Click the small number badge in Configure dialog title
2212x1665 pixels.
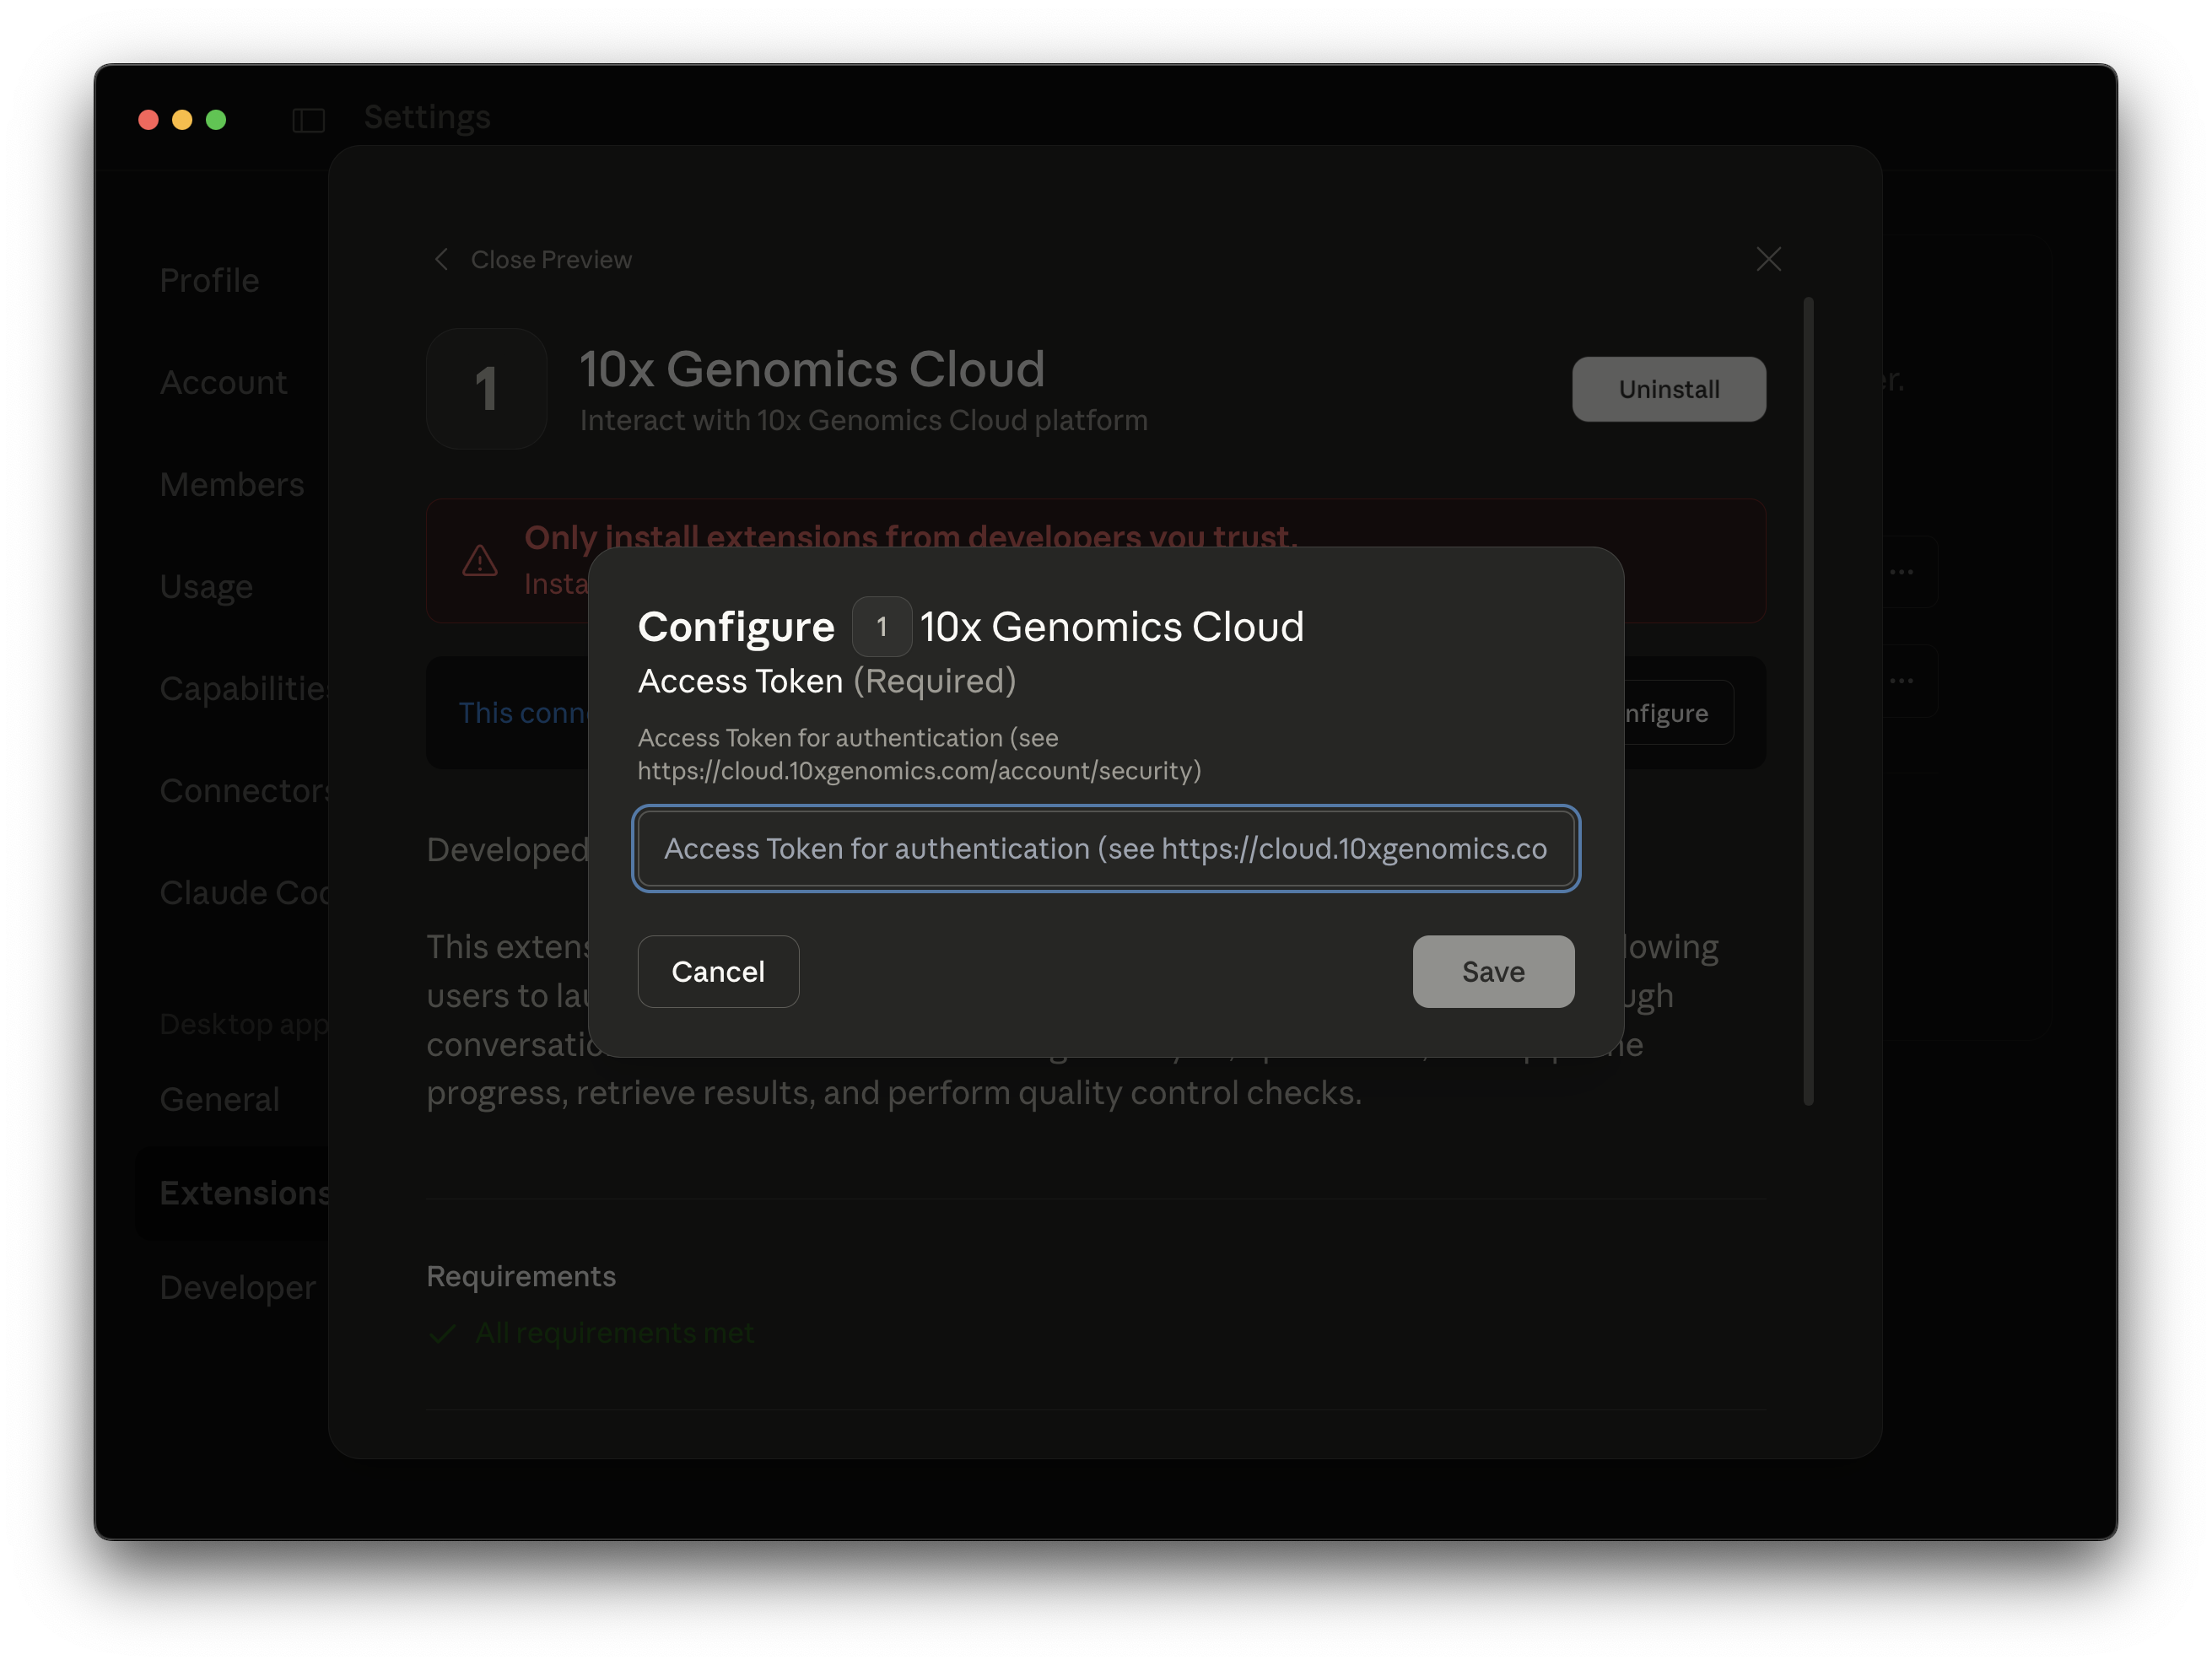tap(881, 627)
